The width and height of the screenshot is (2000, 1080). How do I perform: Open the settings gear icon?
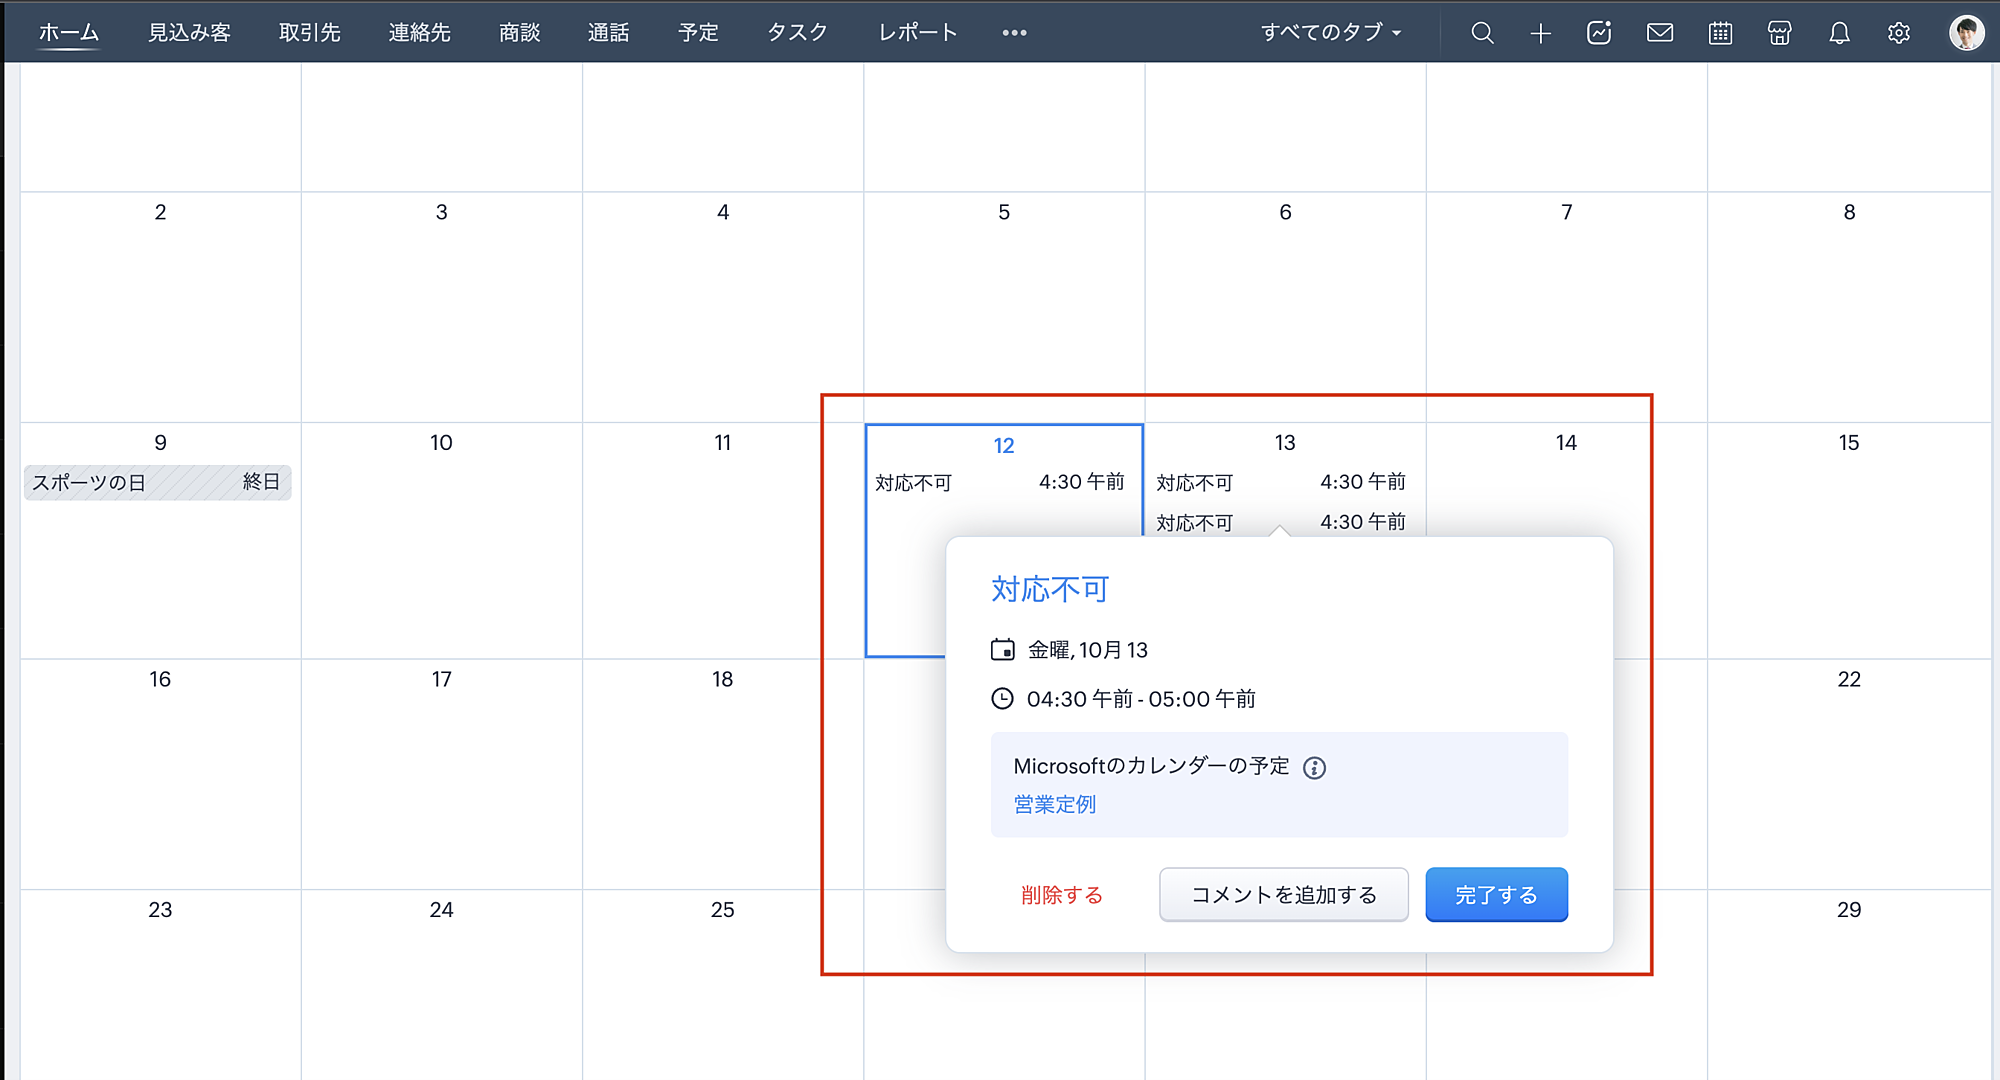tap(1899, 33)
